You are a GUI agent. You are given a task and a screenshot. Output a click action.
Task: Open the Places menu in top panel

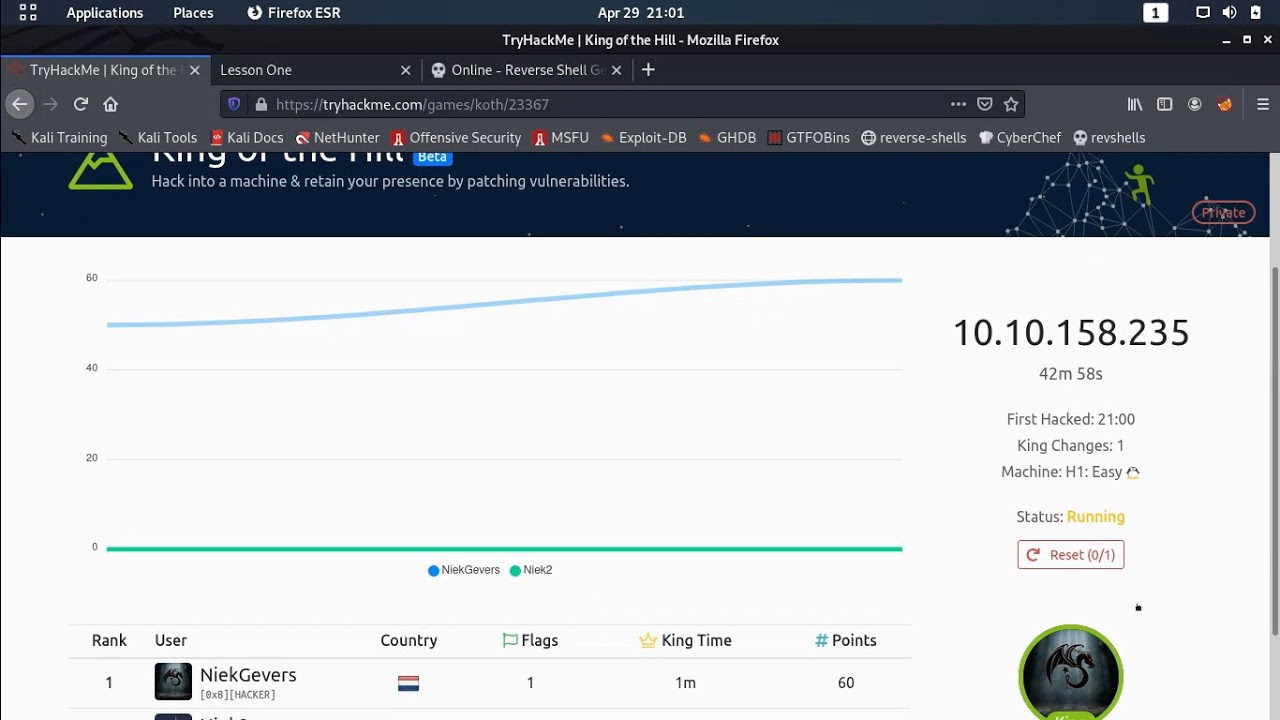(x=193, y=13)
